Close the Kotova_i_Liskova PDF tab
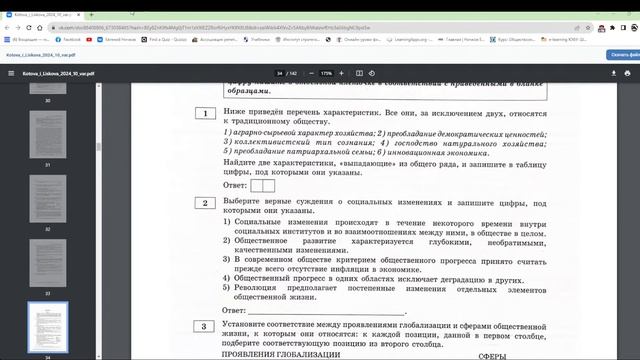Screen dimensions: 640x360 (79, 15)
